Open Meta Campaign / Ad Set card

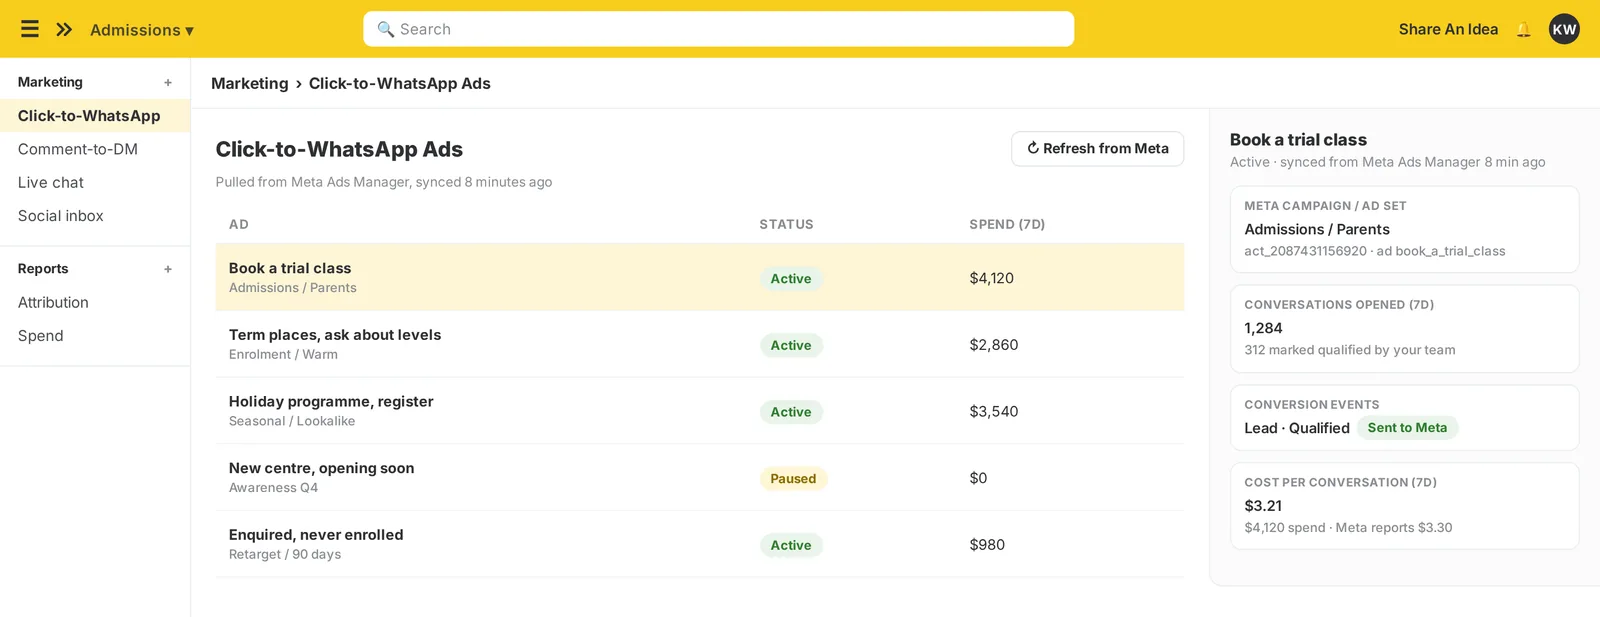[1404, 229]
